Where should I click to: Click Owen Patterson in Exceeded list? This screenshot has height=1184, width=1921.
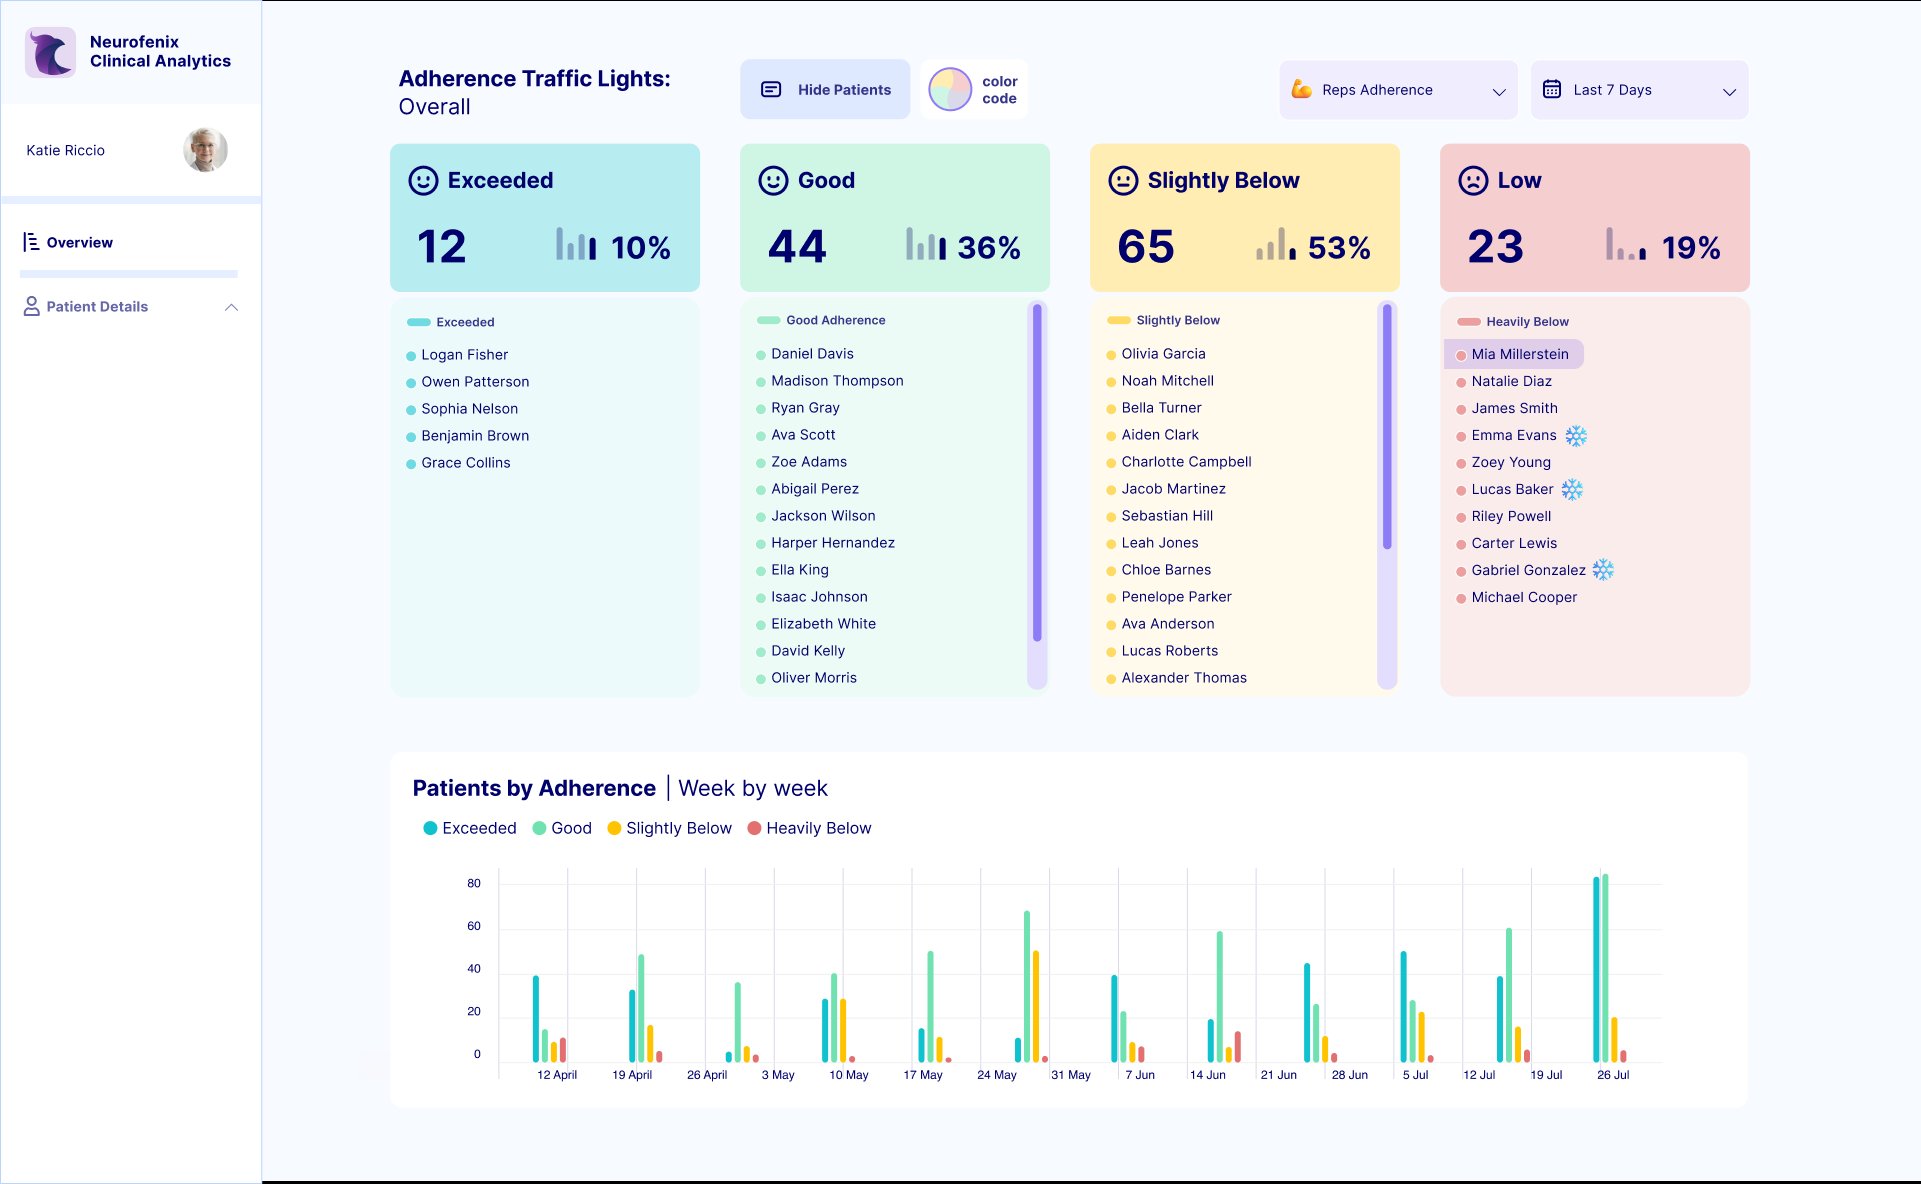click(475, 382)
